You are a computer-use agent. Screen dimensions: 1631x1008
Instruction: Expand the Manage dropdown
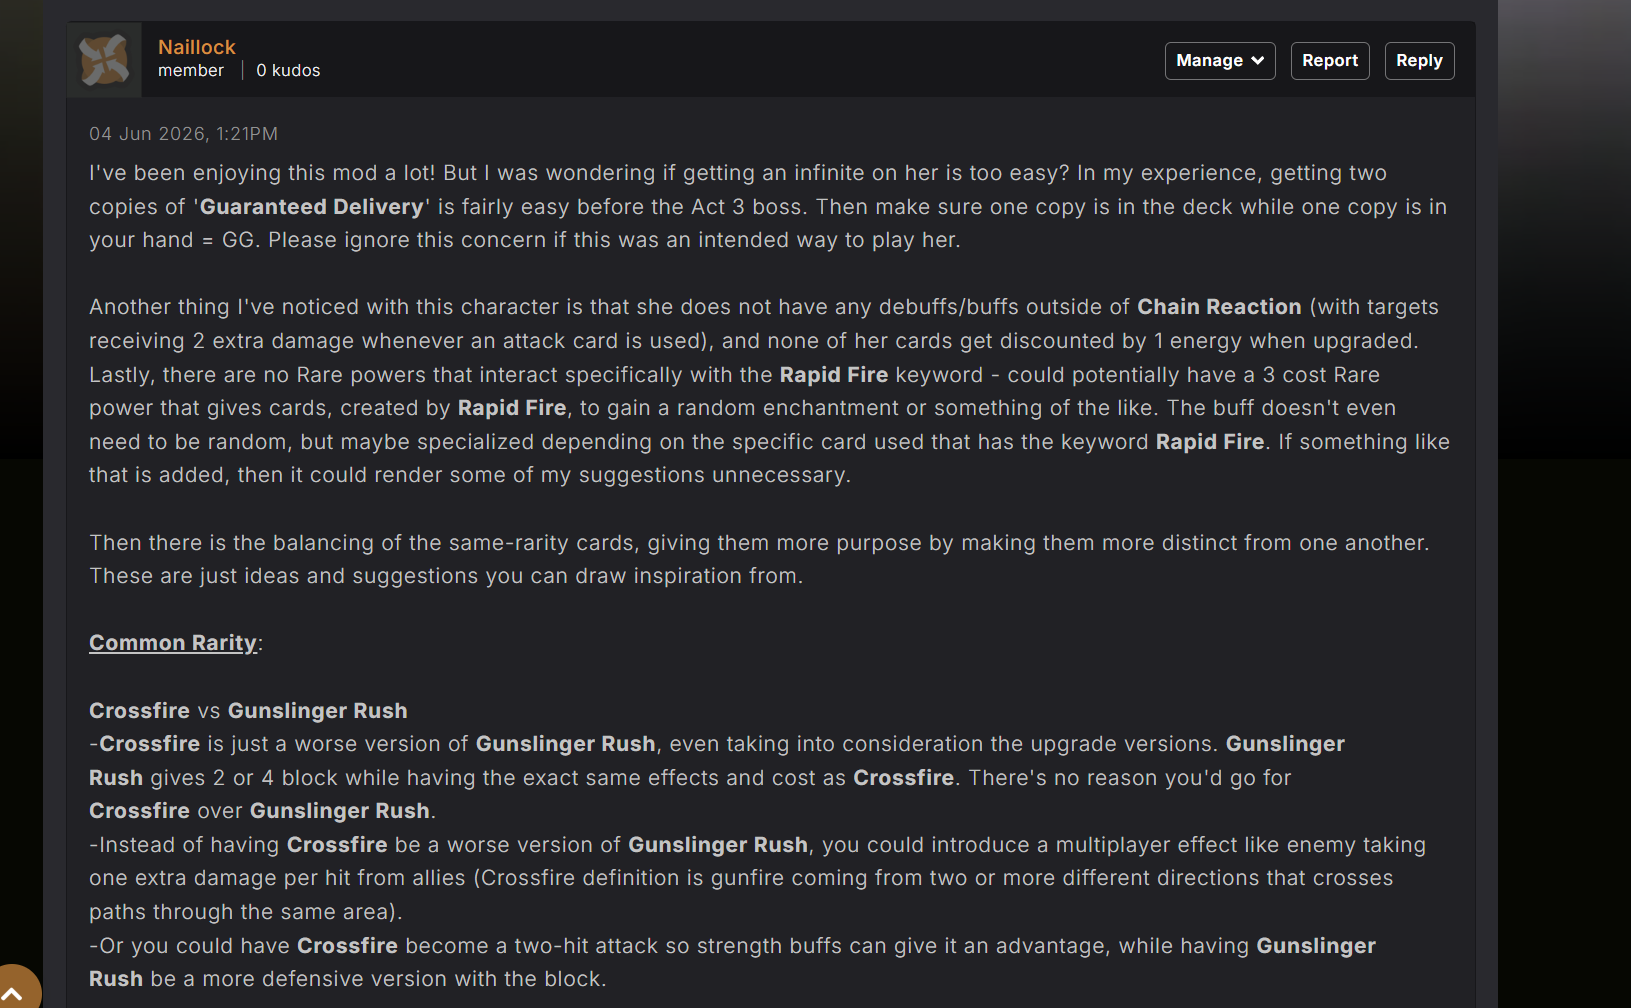1220,61
